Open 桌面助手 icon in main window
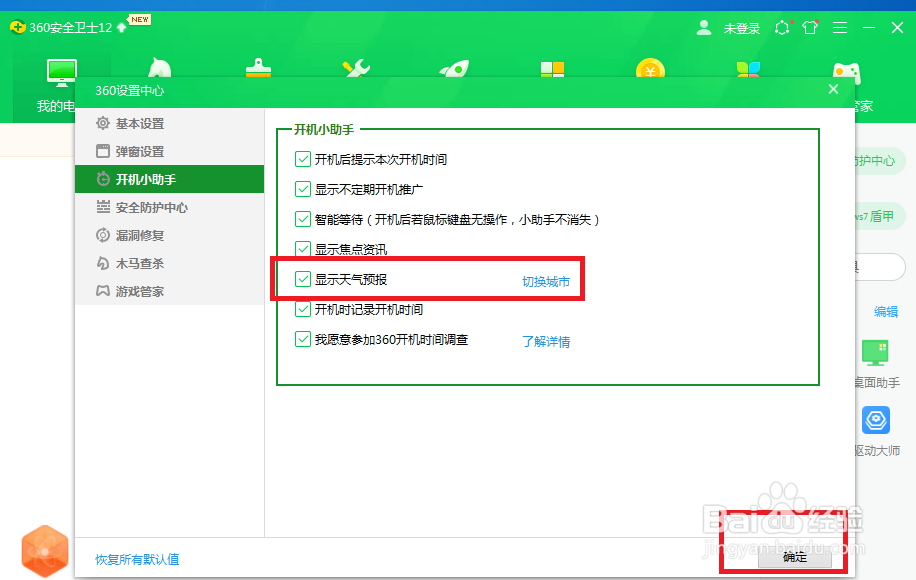Image resolution: width=916 pixels, height=580 pixels. click(875, 353)
